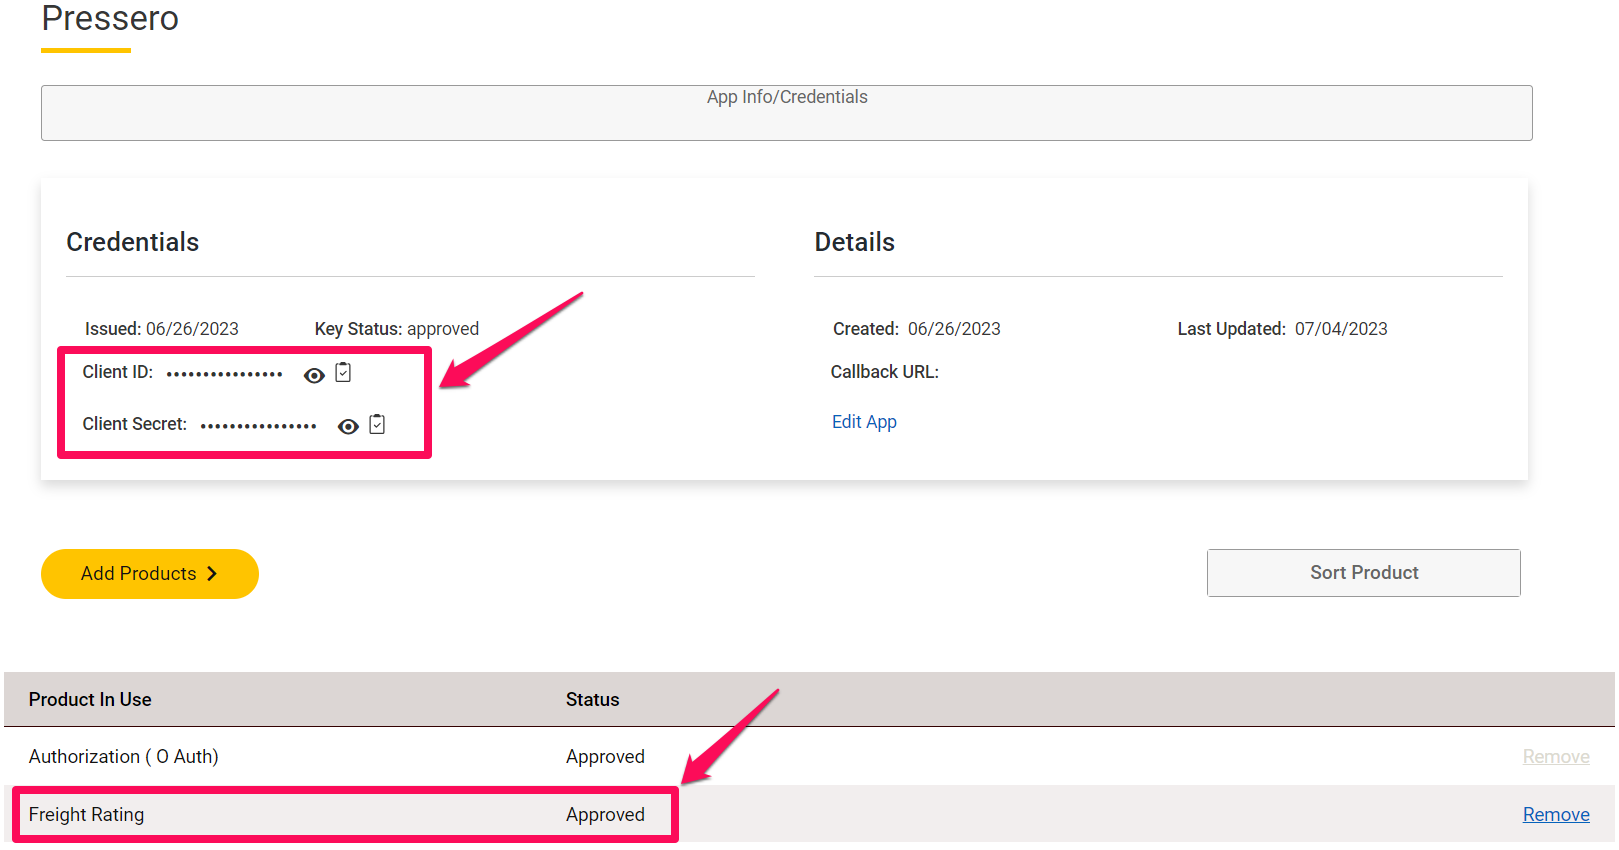This screenshot has height=850, width=1619.
Task: Copy the Client Secret to clipboard
Action: (377, 424)
